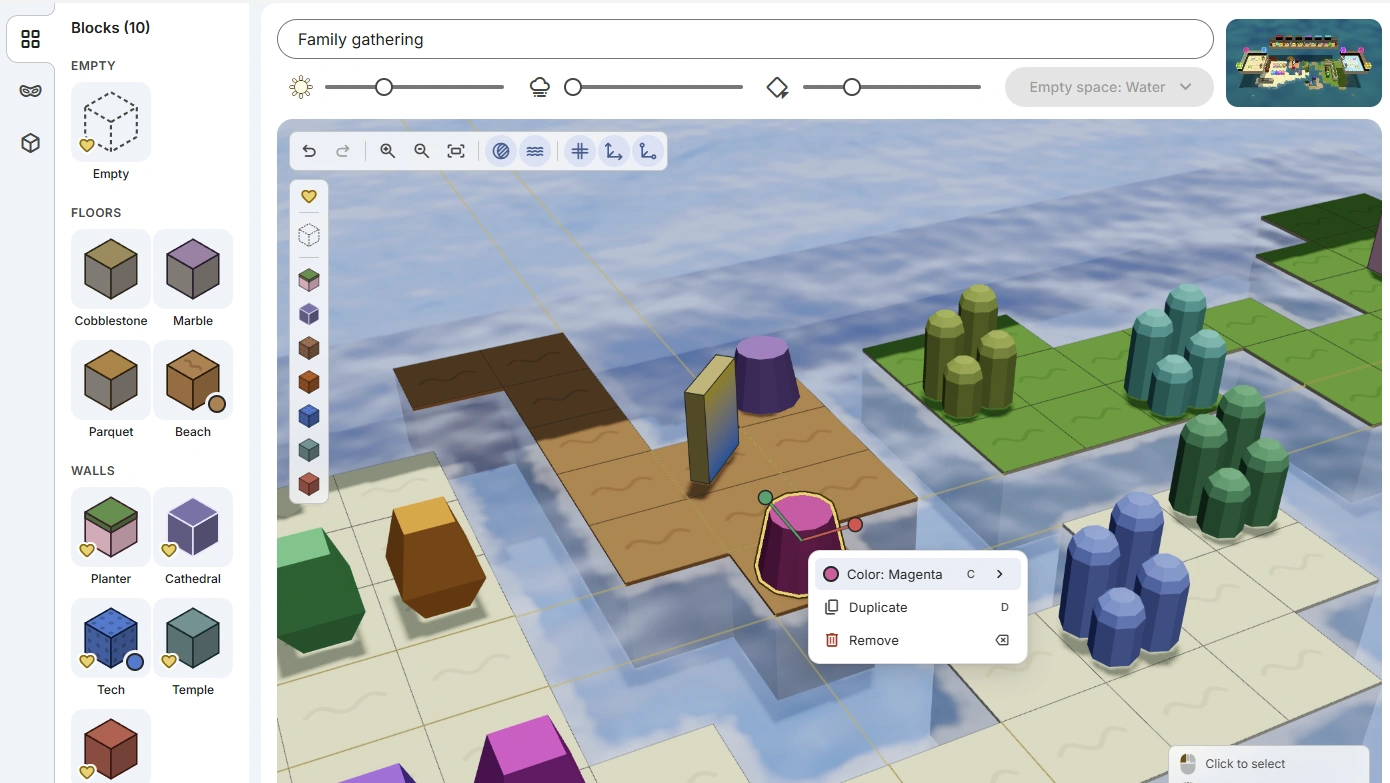
Task: Pick the purple cube in the quick palette
Action: tap(309, 314)
